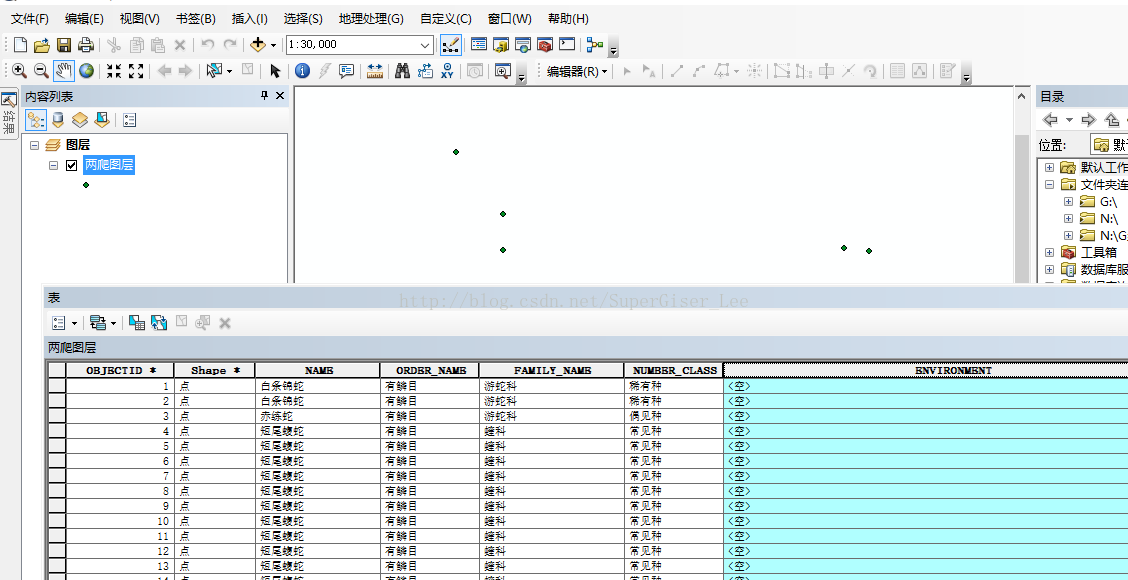Screen dimensions: 1128x580
Task: Save the map document
Action: click(64, 45)
